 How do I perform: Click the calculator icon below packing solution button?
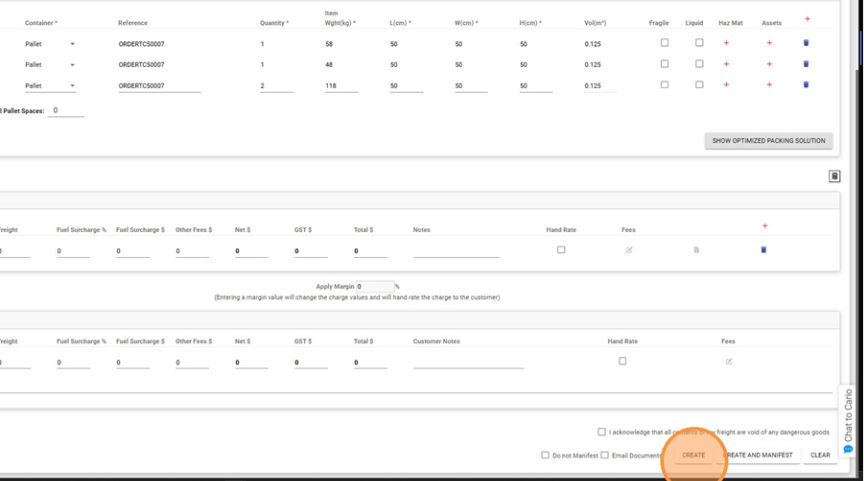pos(834,176)
